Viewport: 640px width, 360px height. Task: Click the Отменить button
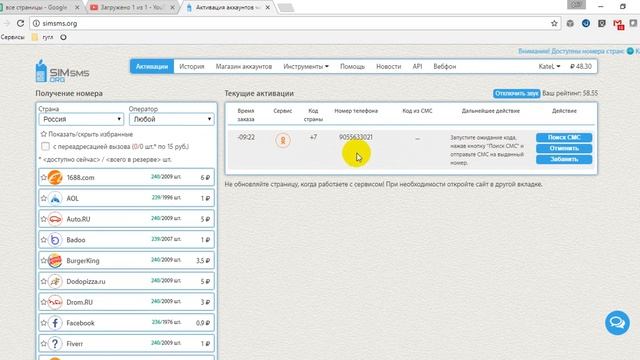(564, 149)
